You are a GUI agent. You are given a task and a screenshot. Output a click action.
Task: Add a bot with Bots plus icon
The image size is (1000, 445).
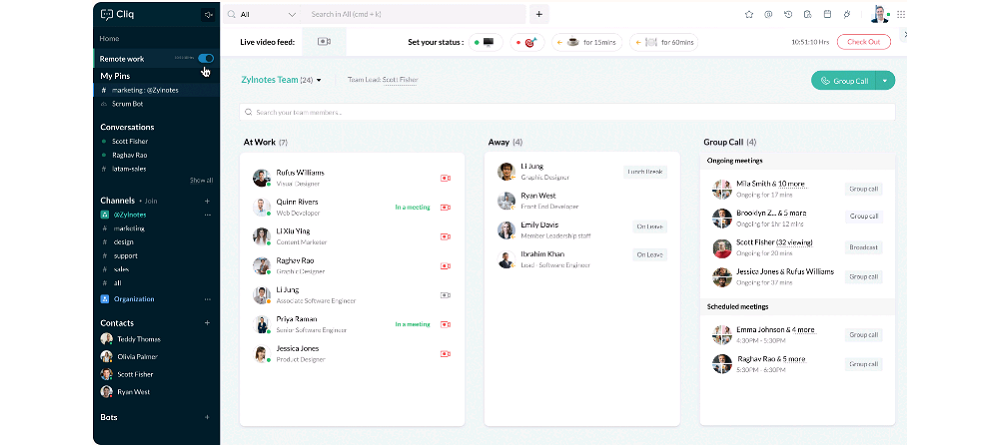pos(207,418)
